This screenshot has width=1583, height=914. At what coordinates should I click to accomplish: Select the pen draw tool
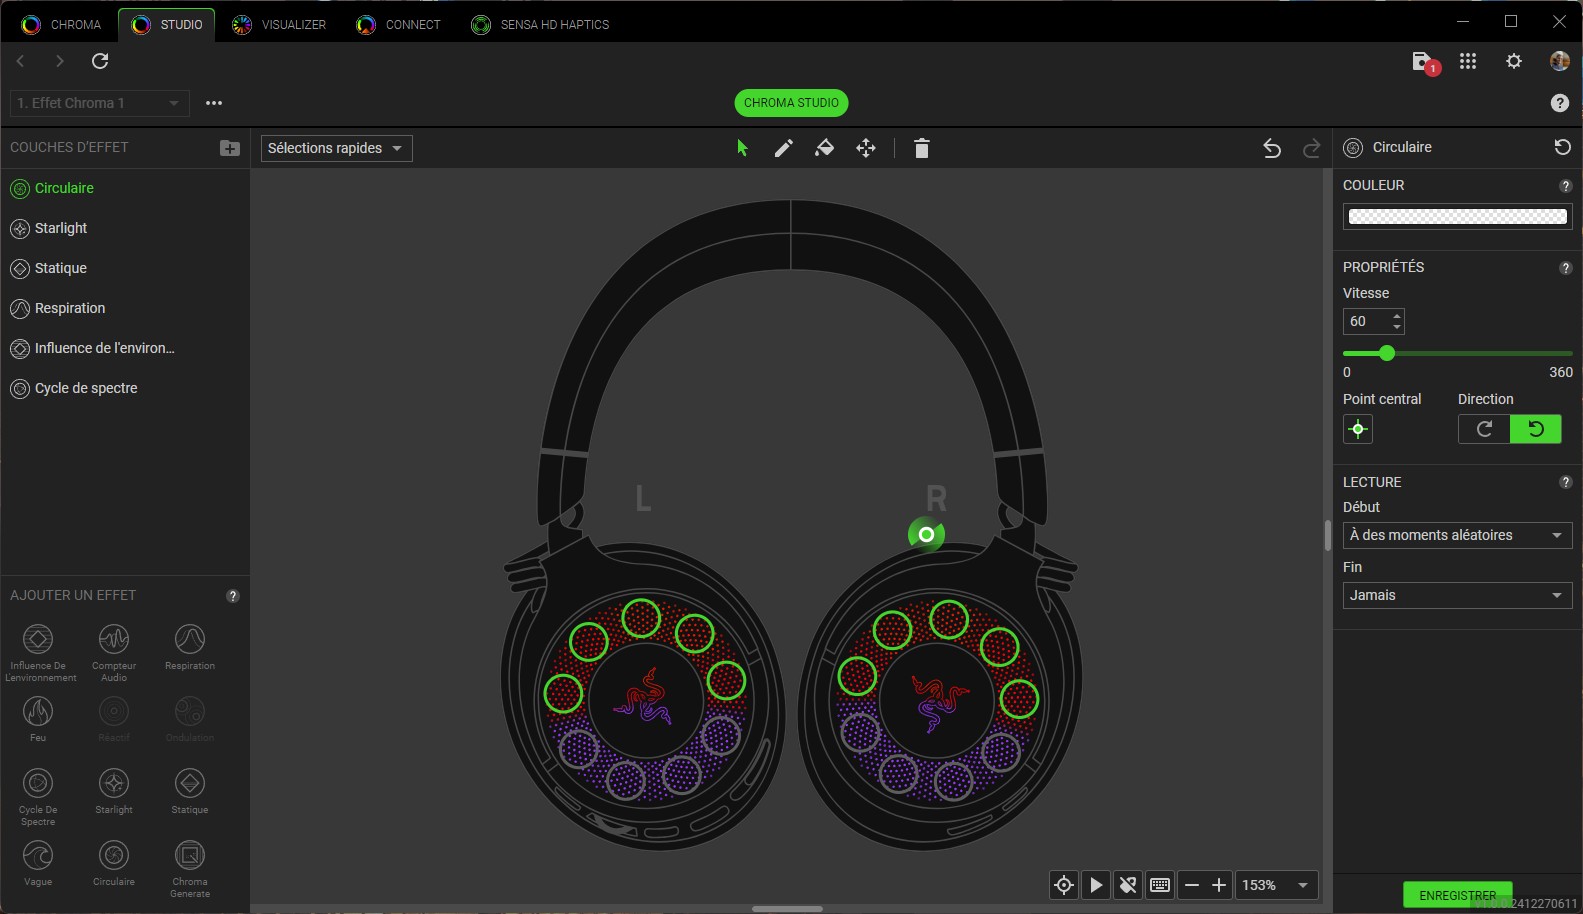click(x=784, y=148)
